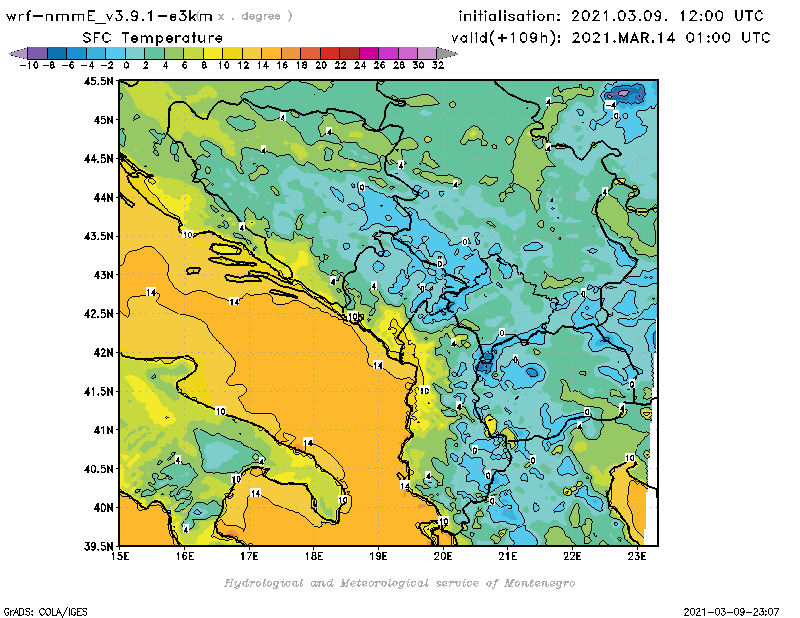Select the 'GrADS: COLA/IGES' credit text

pos(45,611)
